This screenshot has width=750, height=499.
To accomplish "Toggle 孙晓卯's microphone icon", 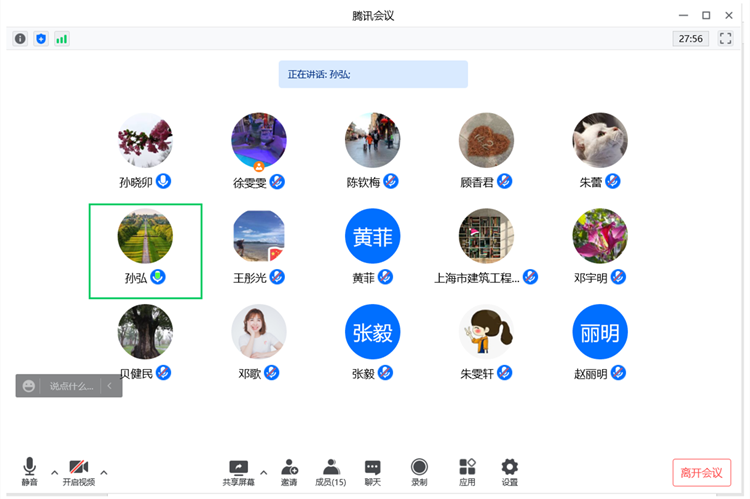I will [164, 181].
